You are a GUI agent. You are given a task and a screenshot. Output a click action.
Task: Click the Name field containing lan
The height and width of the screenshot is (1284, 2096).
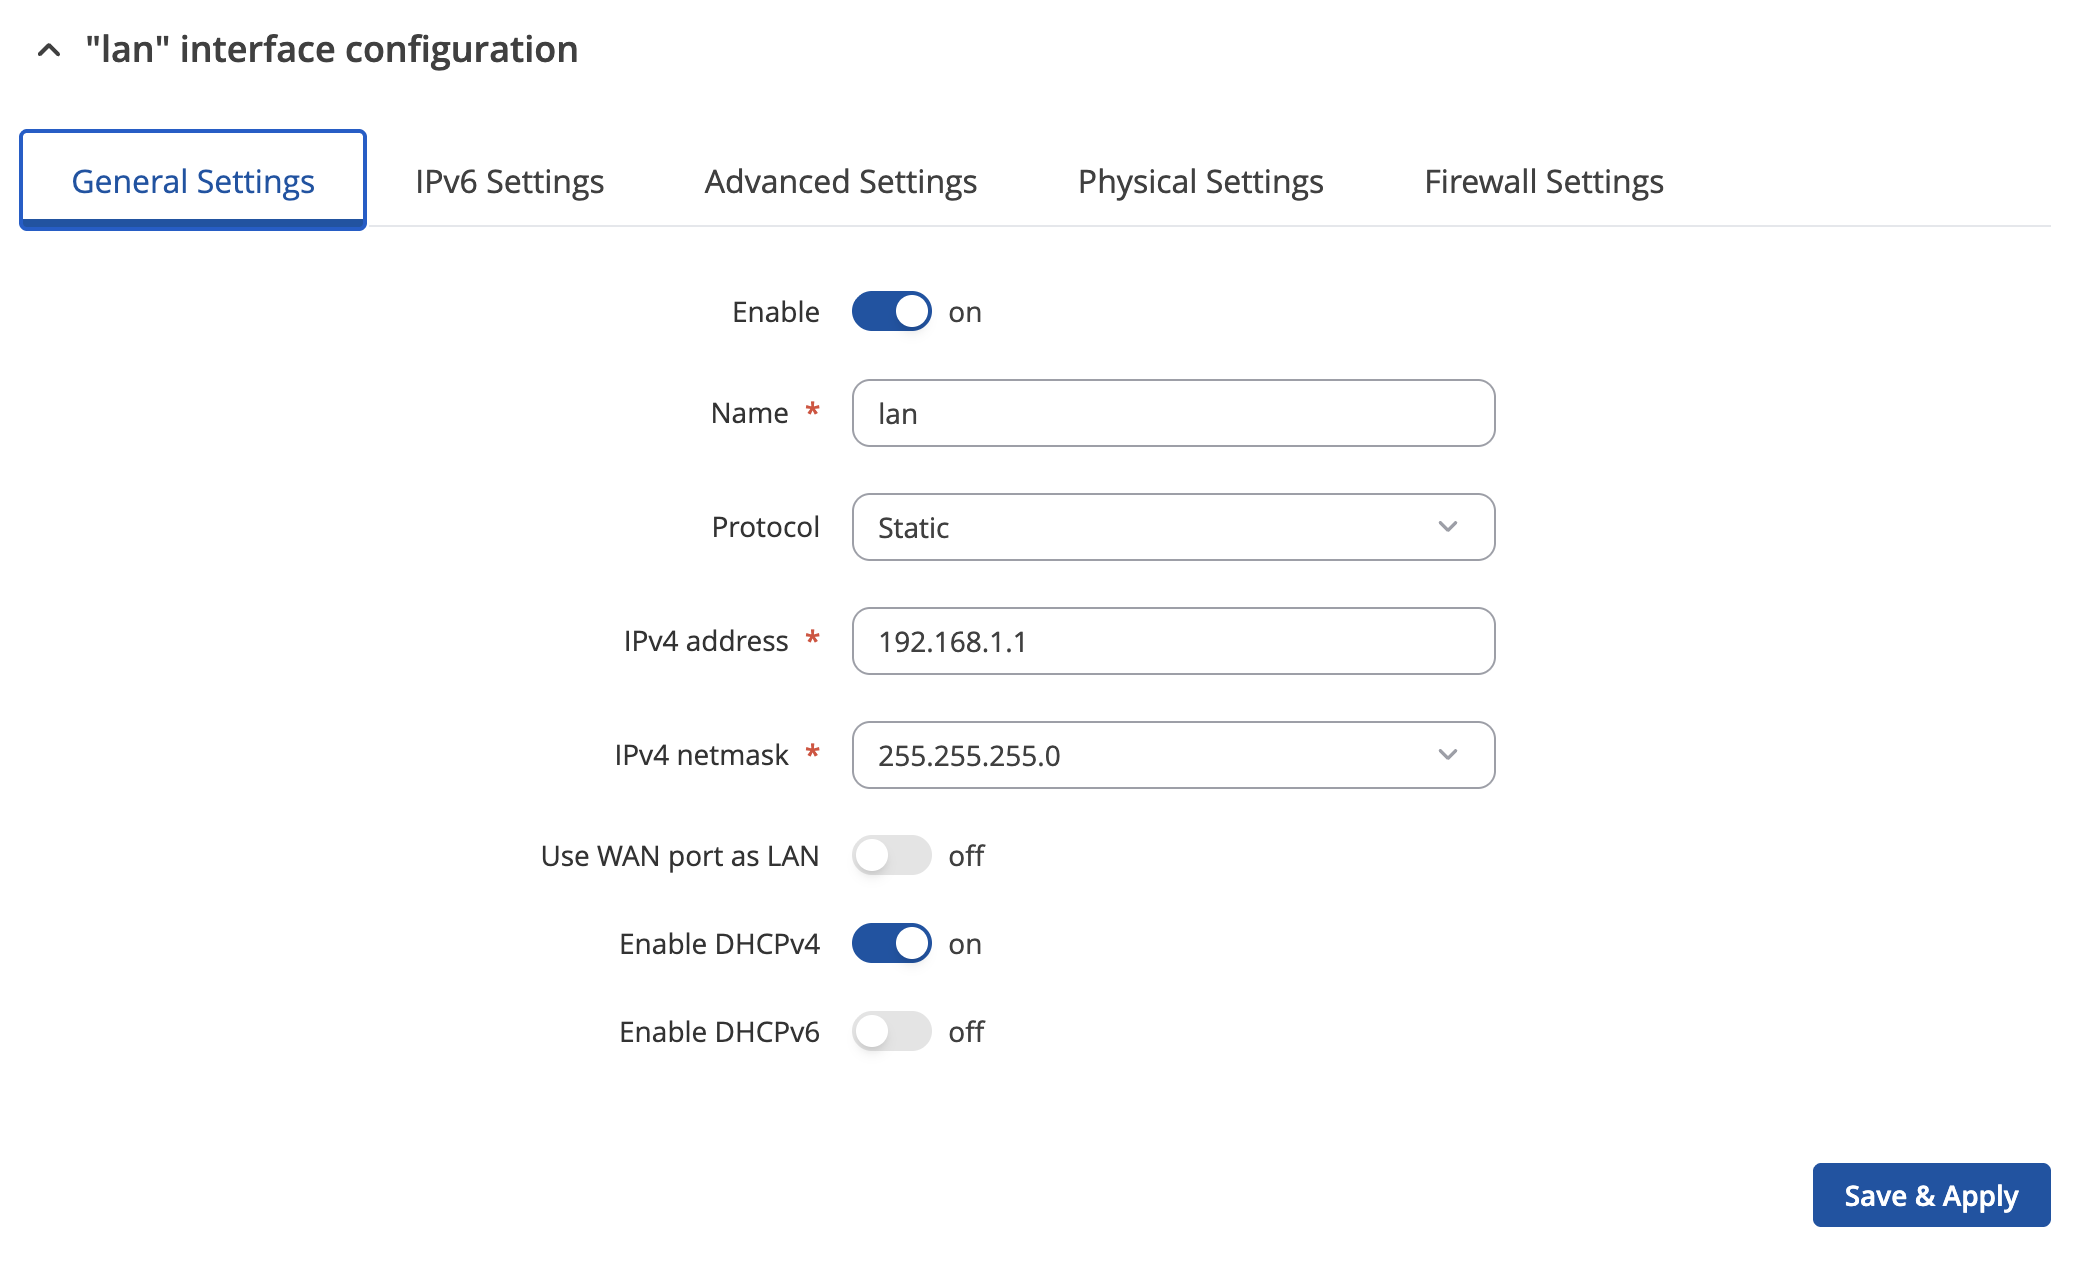pyautogui.click(x=1172, y=413)
